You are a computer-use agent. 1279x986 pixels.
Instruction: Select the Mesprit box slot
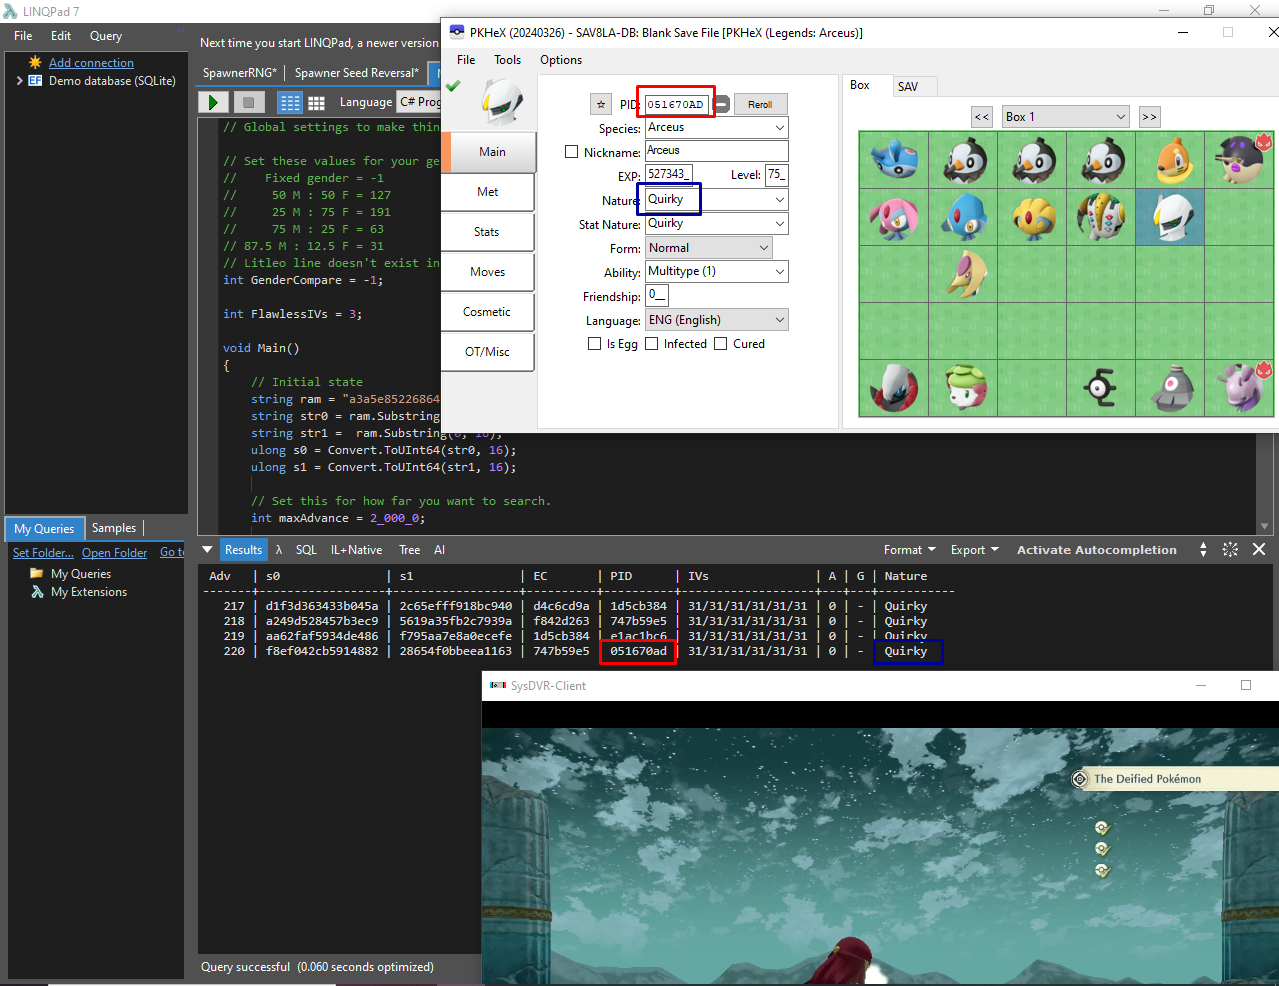tap(894, 217)
